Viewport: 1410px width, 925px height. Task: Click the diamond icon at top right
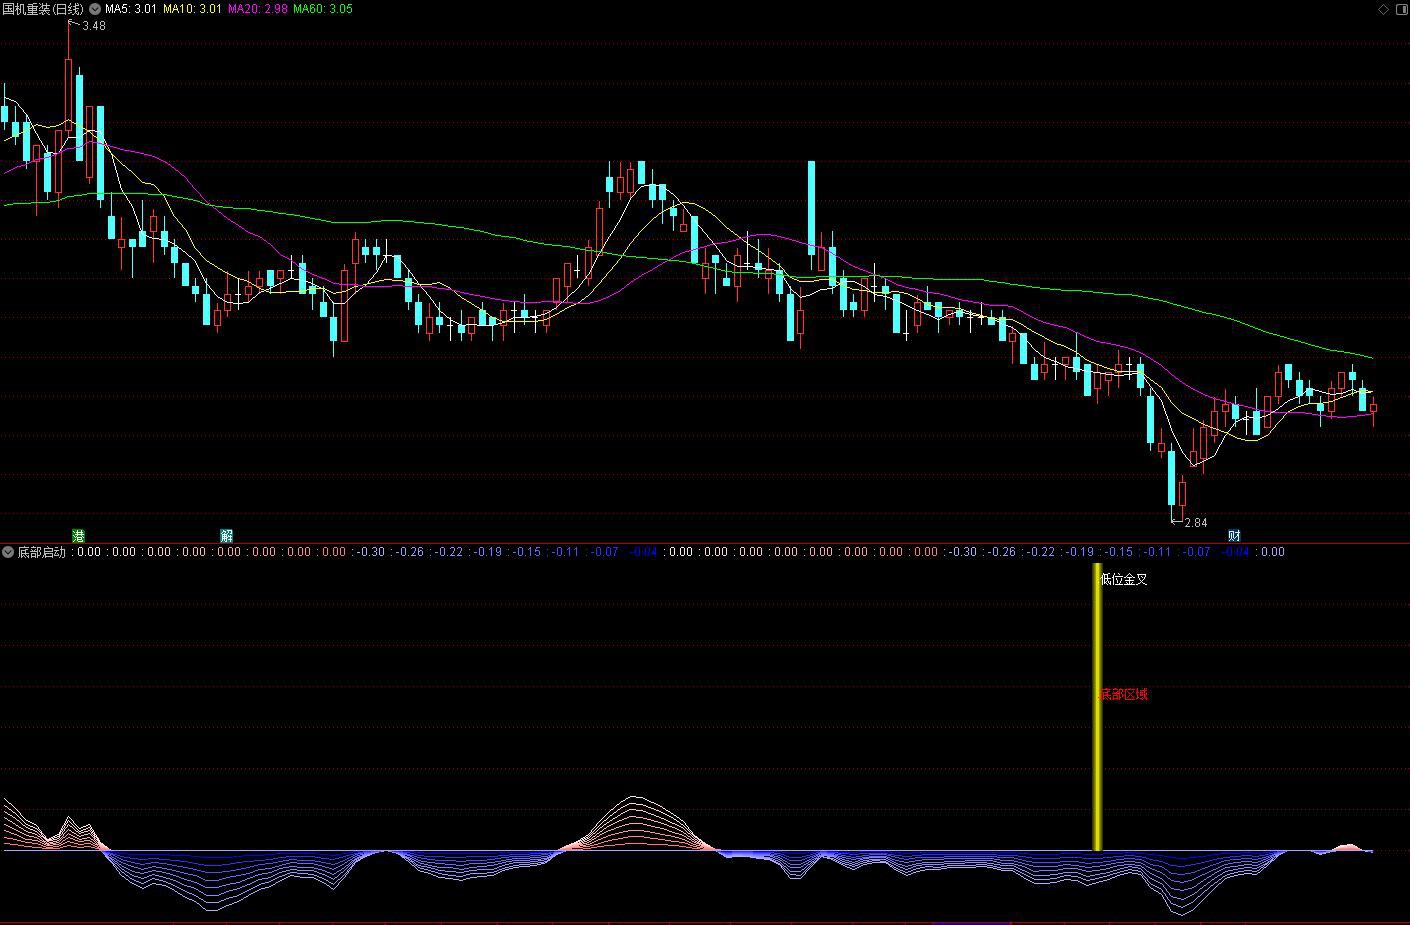tap(1383, 9)
